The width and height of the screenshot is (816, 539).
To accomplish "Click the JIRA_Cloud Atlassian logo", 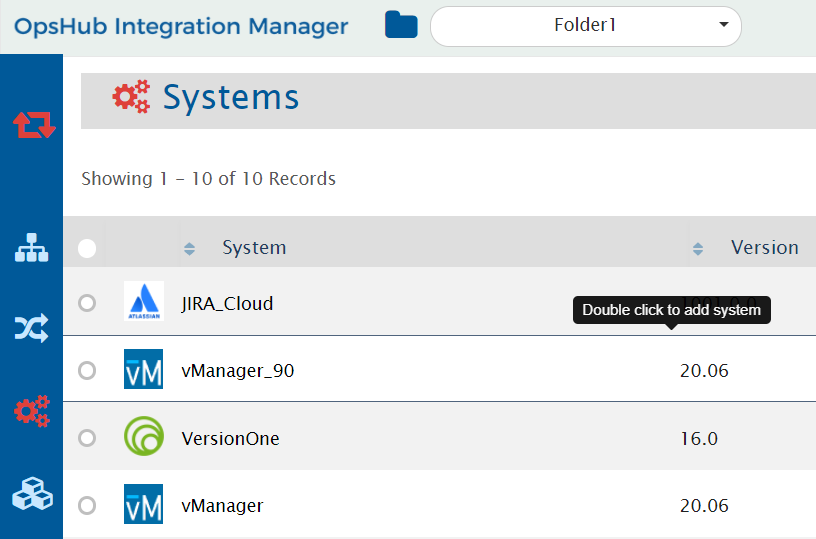I will tap(143, 302).
